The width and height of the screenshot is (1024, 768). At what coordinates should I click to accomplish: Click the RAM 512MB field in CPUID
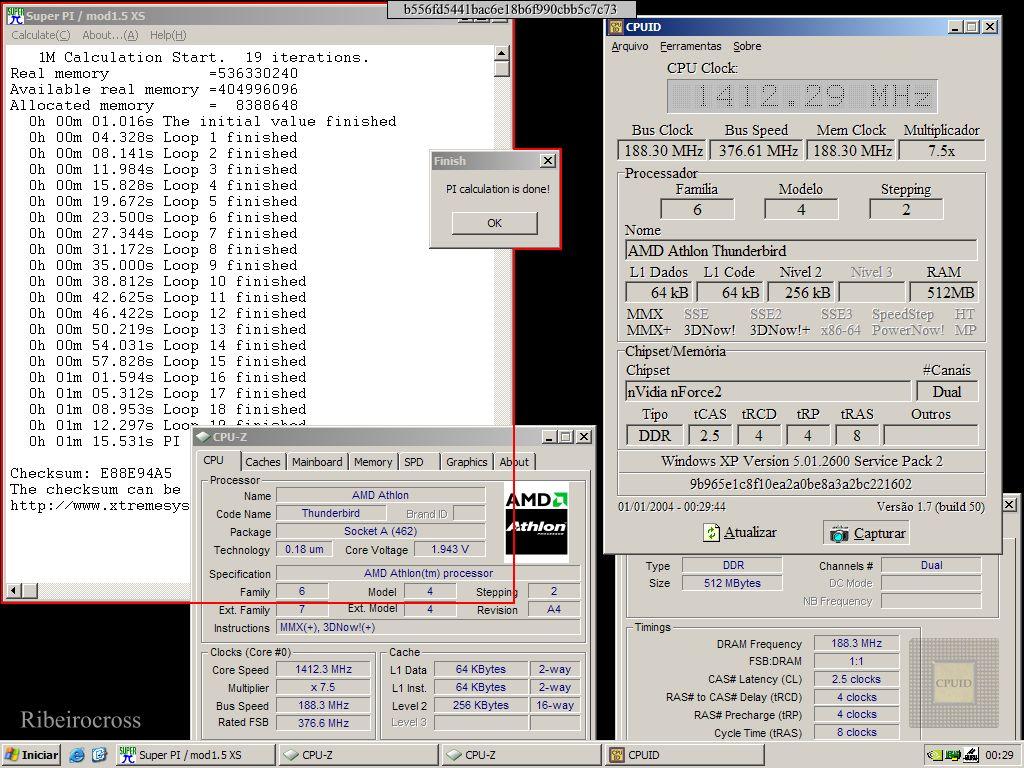pyautogui.click(x=944, y=293)
